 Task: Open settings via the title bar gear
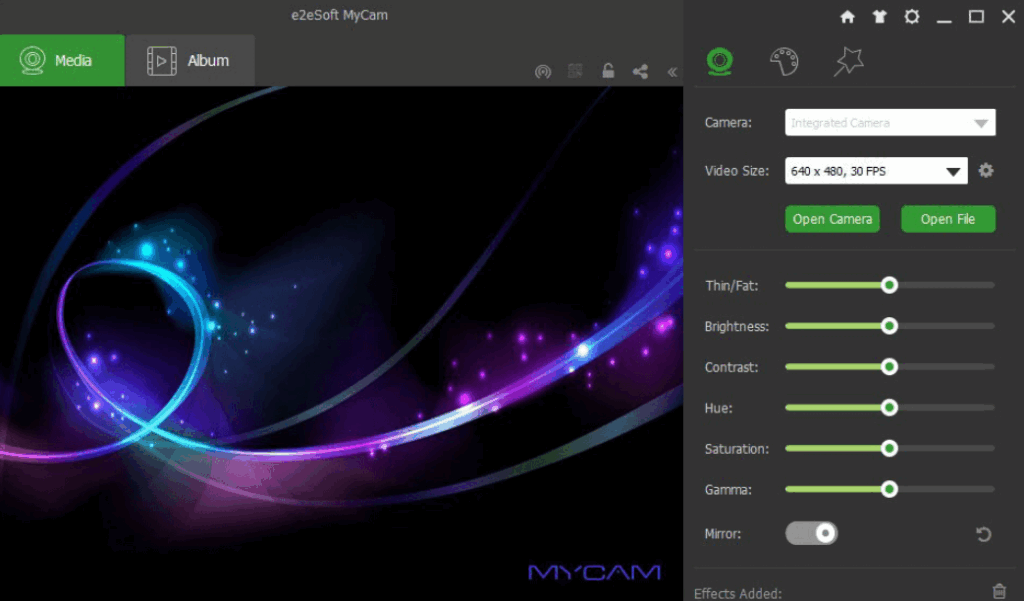tap(912, 16)
